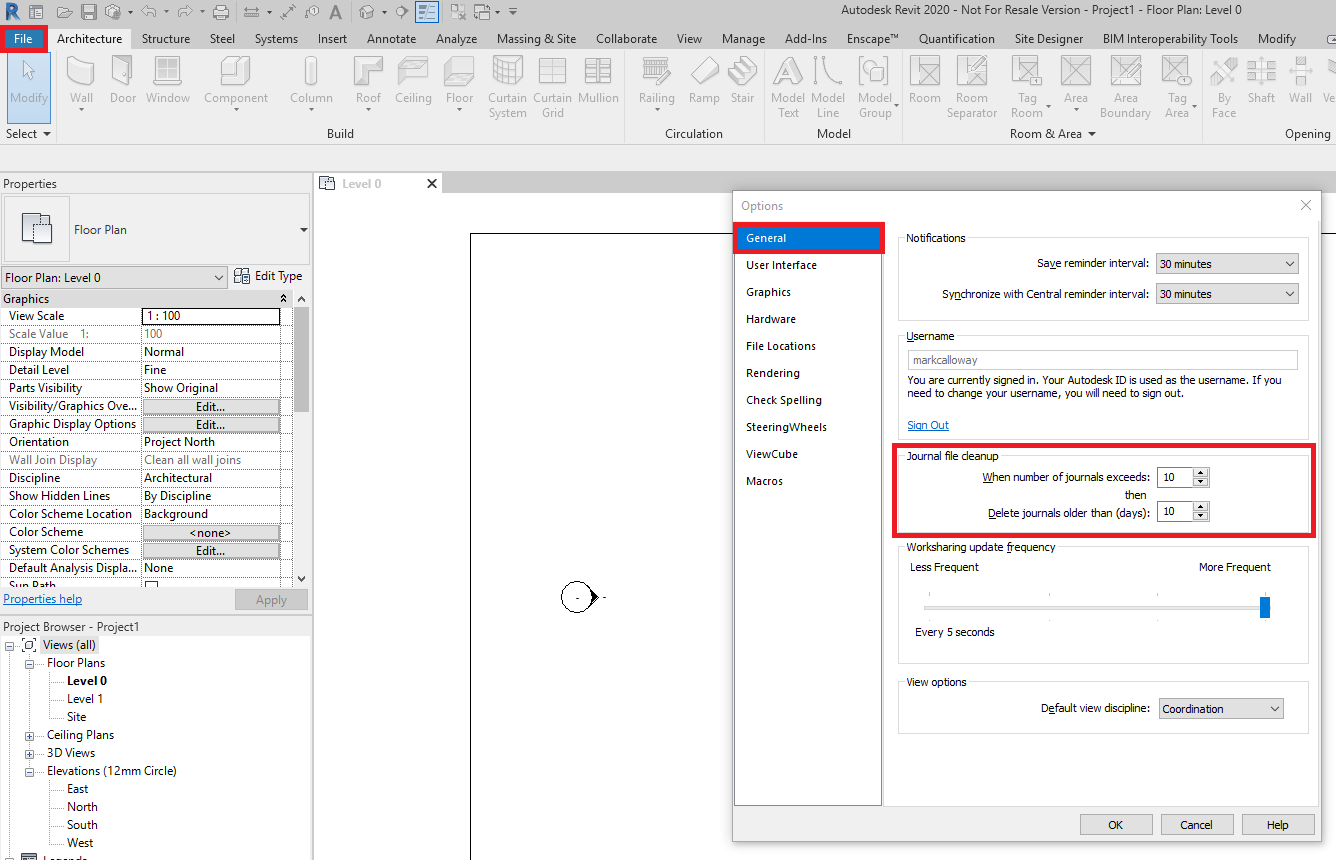Expand 3D Views in Project Browser
The width and height of the screenshot is (1336, 860).
click(x=29, y=753)
